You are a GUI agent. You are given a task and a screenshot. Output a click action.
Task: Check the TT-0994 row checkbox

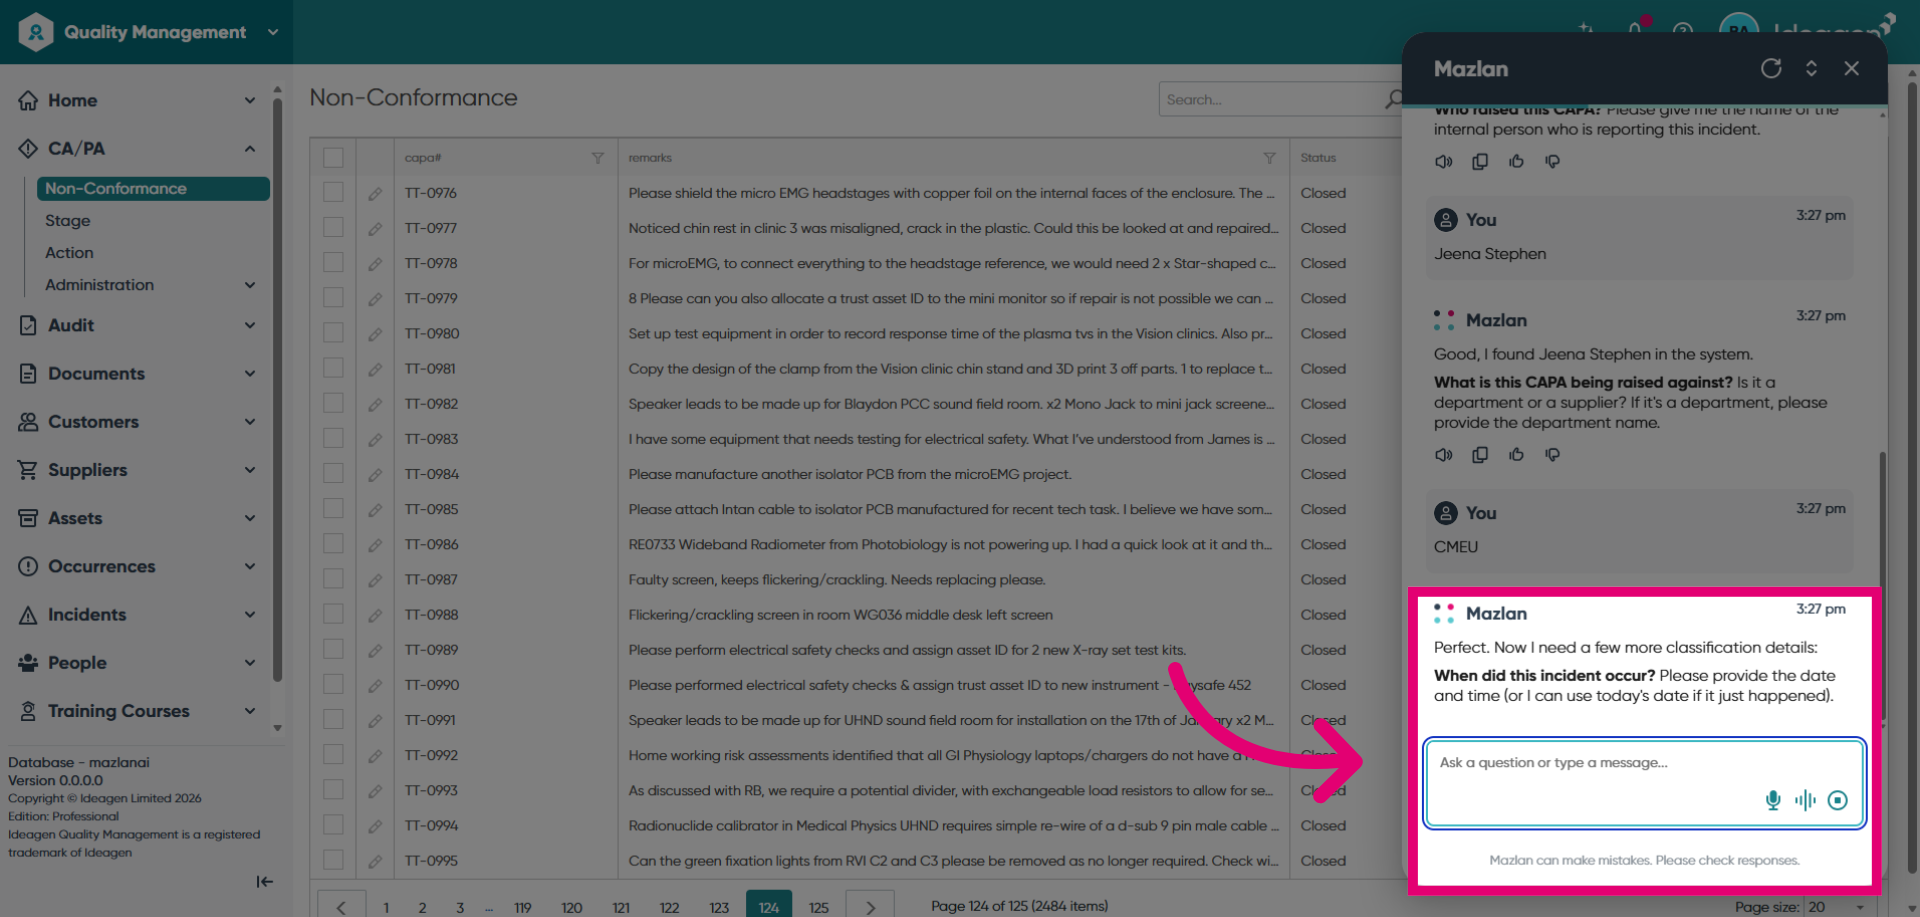pyautogui.click(x=333, y=825)
